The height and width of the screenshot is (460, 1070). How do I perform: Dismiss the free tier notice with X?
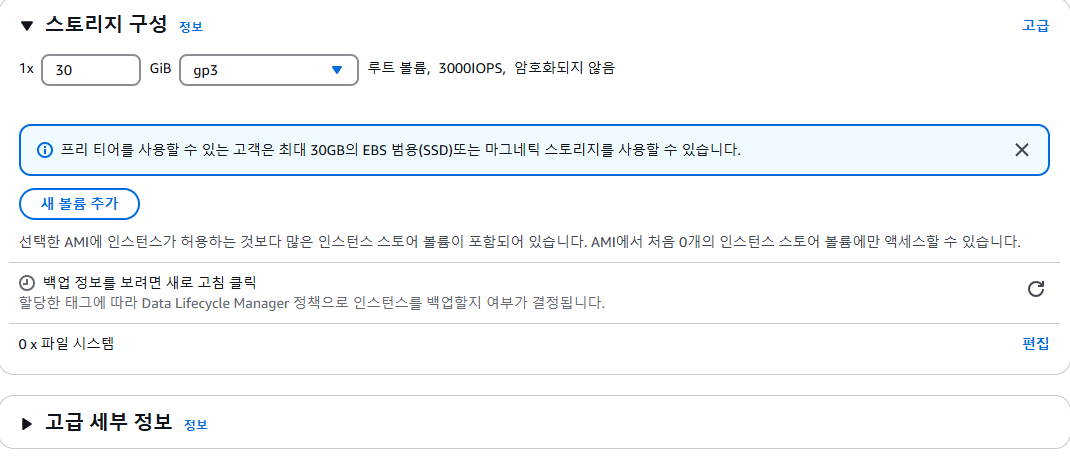point(1022,150)
